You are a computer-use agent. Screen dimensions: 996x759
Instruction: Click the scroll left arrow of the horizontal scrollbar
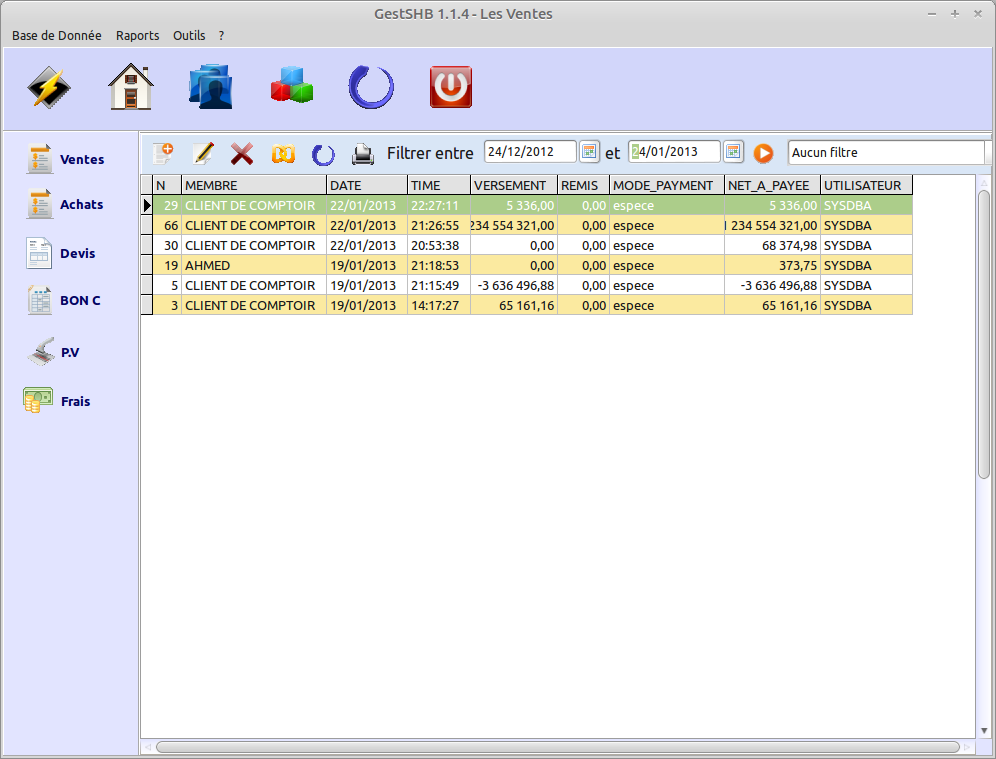(x=147, y=747)
